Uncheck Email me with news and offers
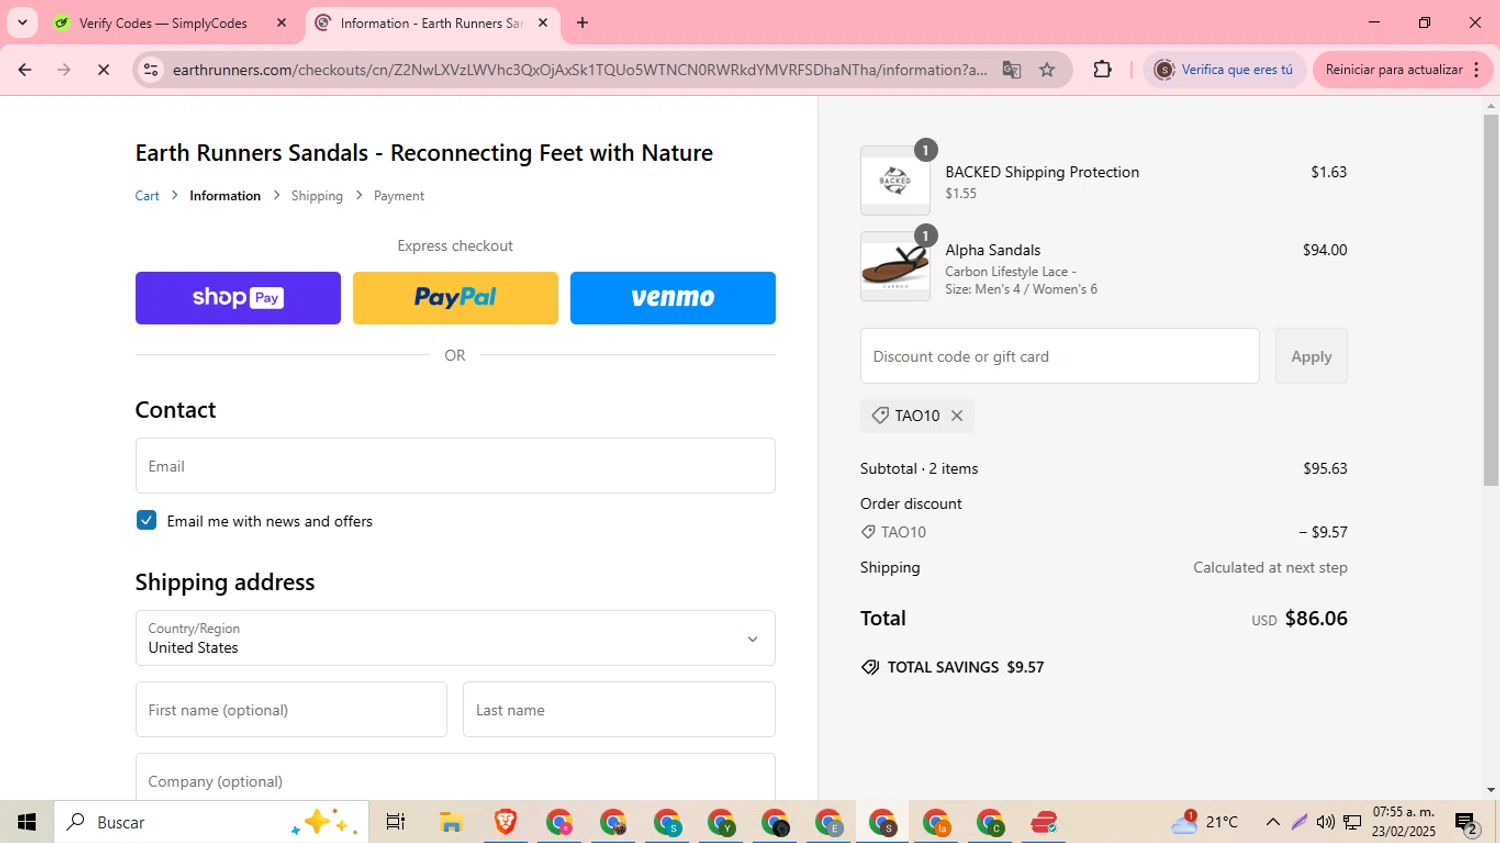This screenshot has width=1500, height=843. 146,520
